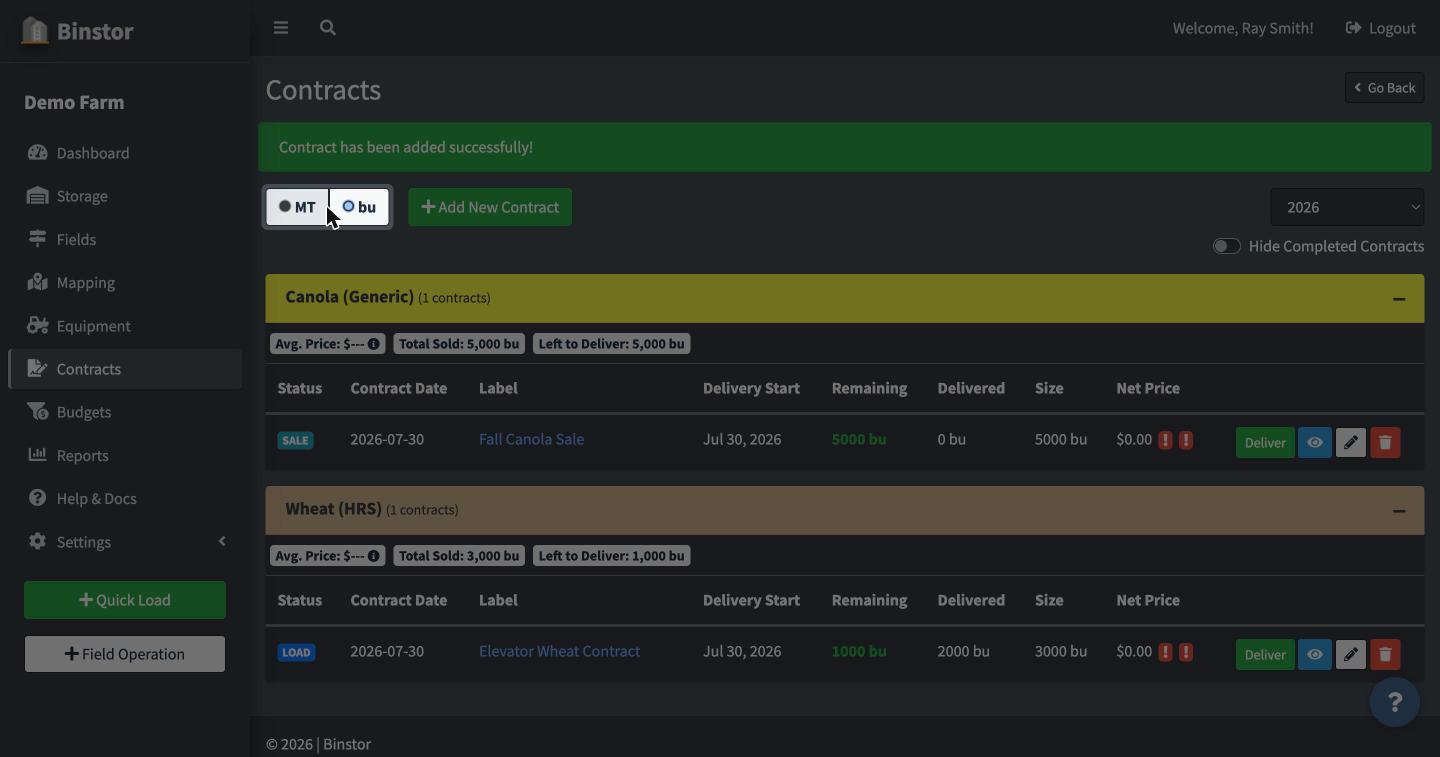
Task: Click info icon beside Wheat Avg. Price
Action: coord(374,556)
